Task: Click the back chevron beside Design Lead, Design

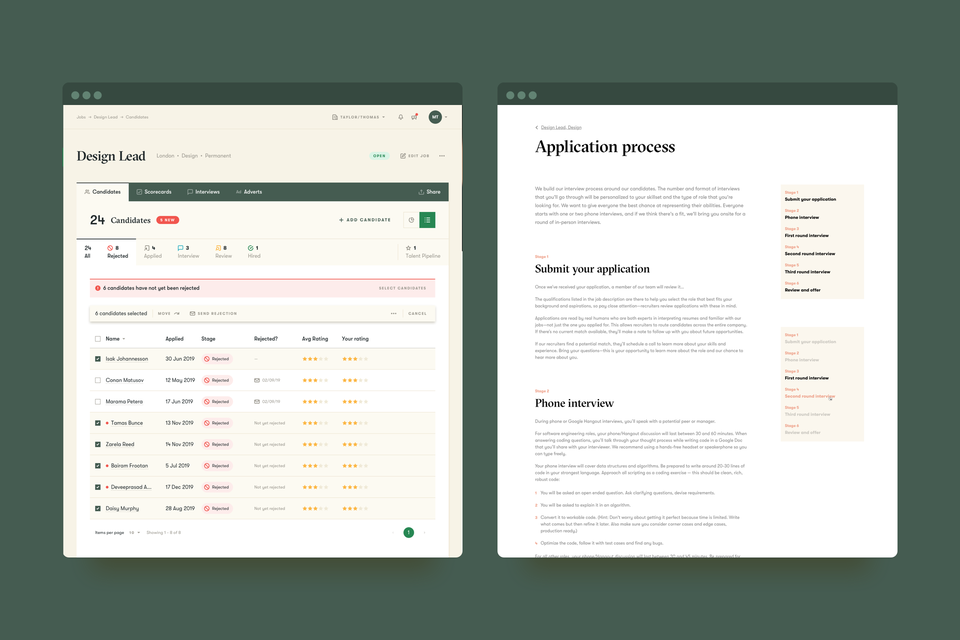Action: pyautogui.click(x=537, y=127)
